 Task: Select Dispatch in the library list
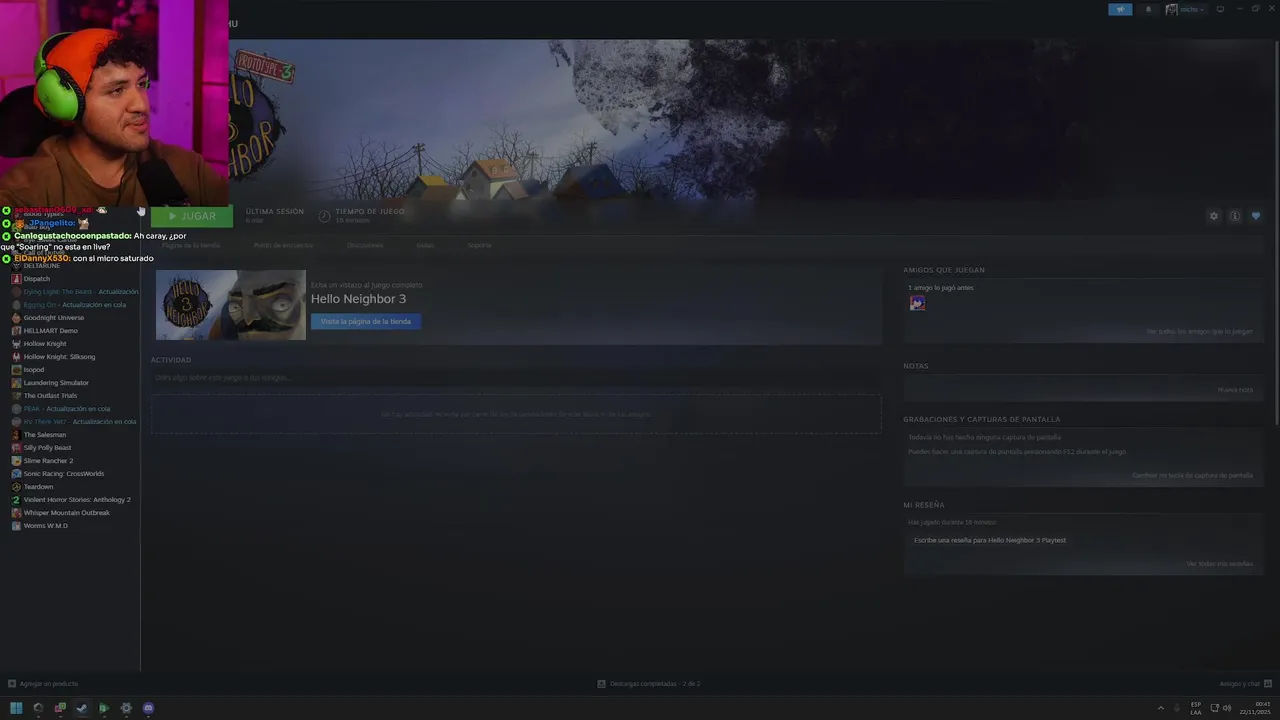[x=37, y=279]
